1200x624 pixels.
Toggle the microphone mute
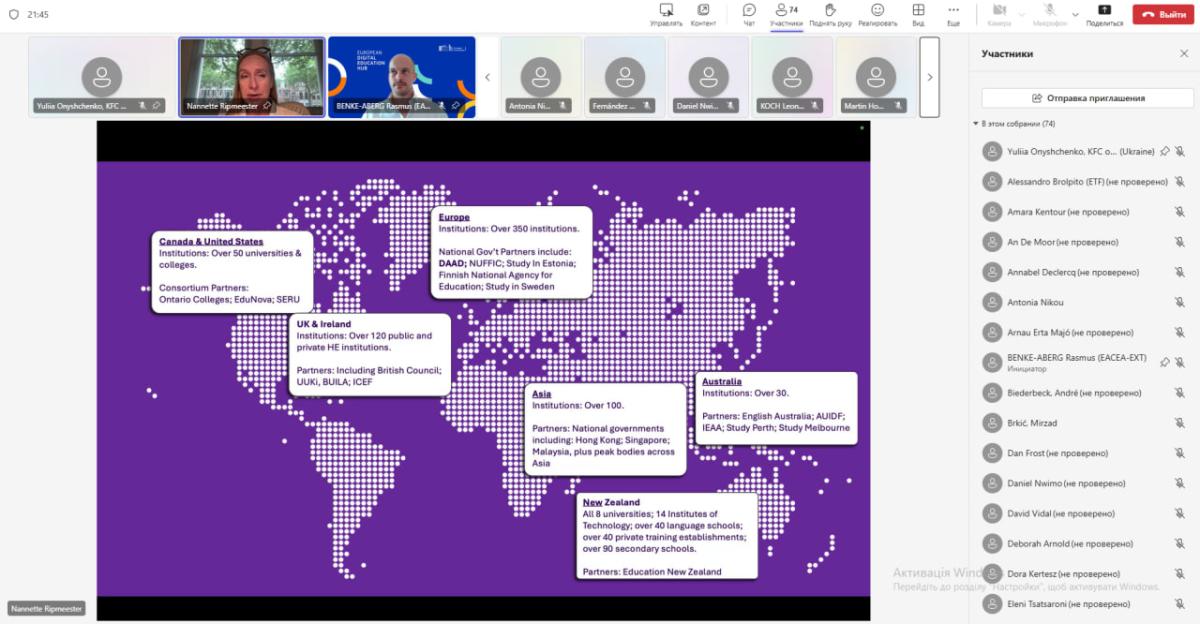(x=1048, y=14)
